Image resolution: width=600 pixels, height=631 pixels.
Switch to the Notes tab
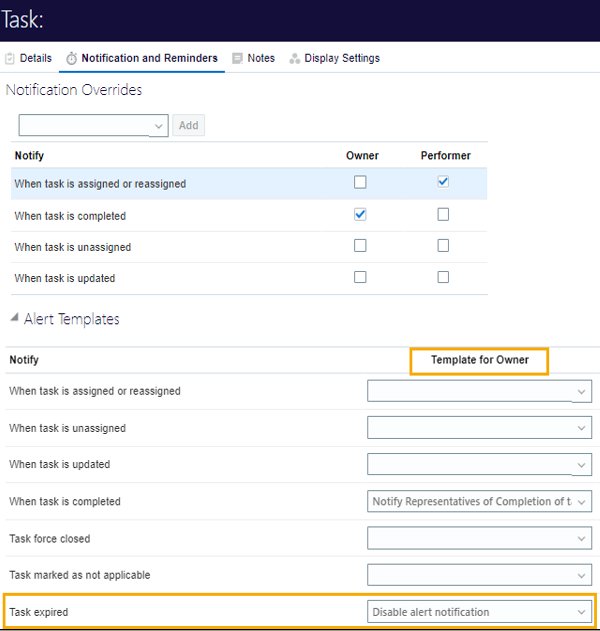tap(261, 58)
